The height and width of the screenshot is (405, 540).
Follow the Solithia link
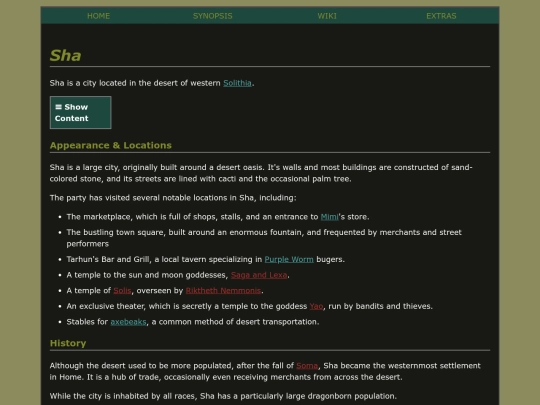point(237,83)
